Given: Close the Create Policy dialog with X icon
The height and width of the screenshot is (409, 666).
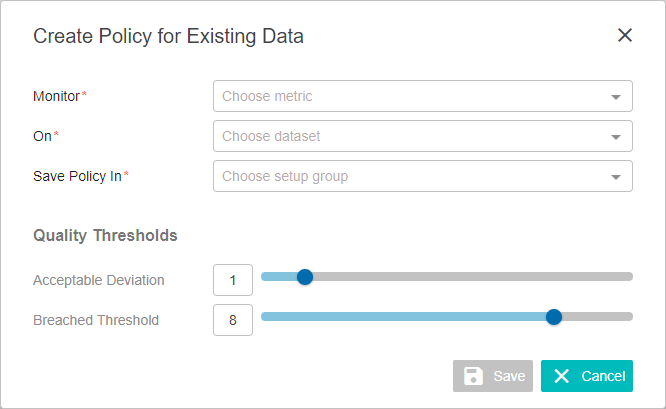Looking at the screenshot, I should (x=625, y=35).
